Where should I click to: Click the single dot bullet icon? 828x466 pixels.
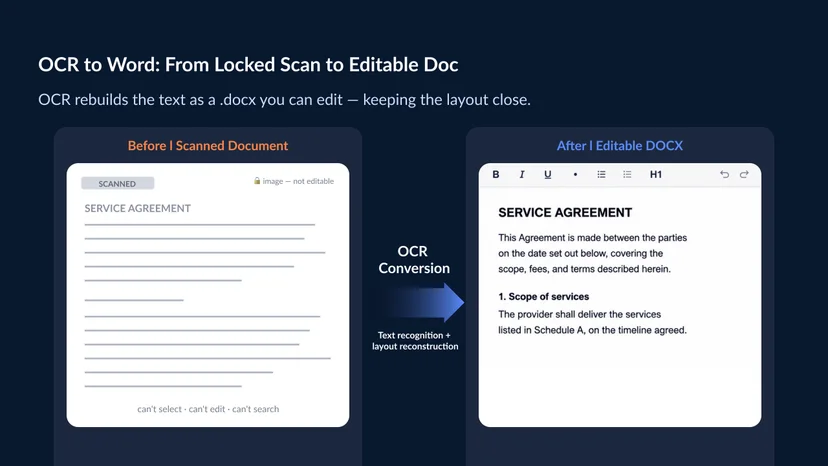[575, 174]
